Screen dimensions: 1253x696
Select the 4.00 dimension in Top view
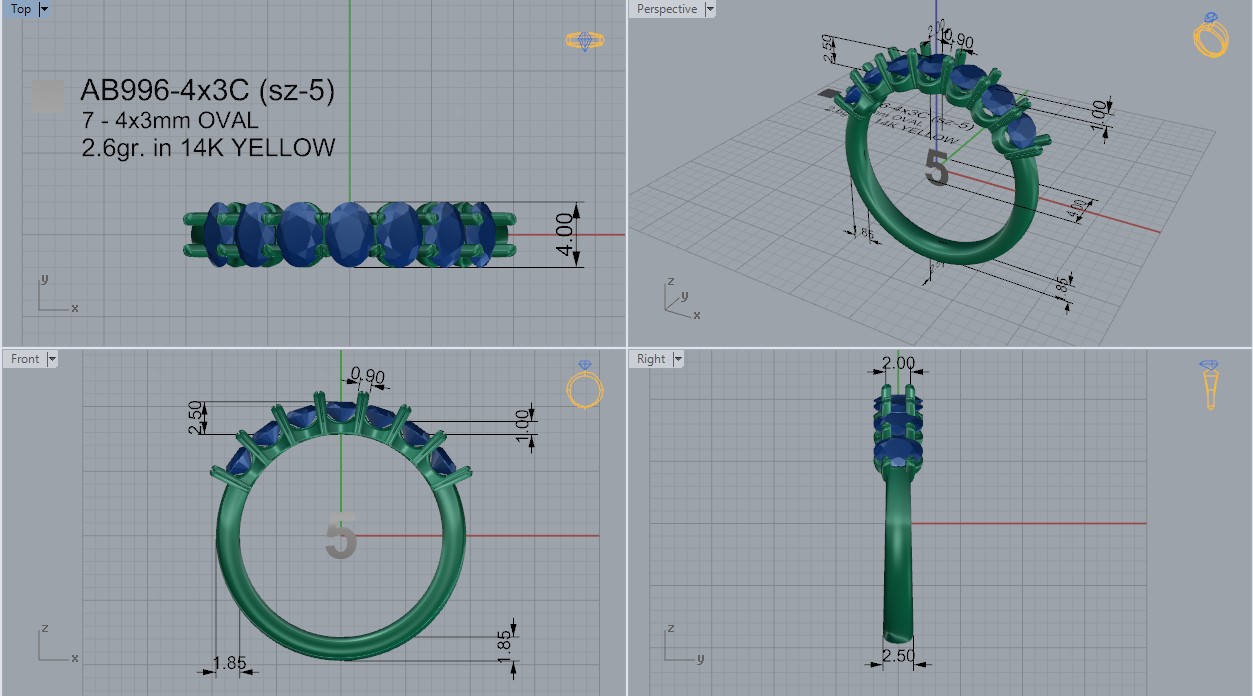pos(565,236)
